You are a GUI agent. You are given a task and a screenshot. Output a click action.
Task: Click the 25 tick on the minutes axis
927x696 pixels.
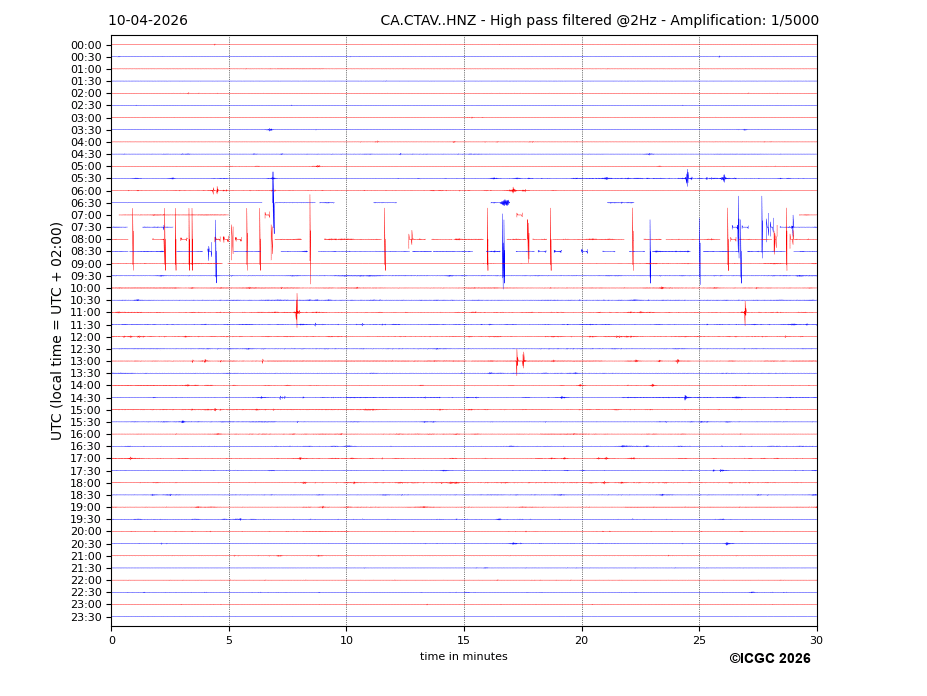(x=699, y=640)
